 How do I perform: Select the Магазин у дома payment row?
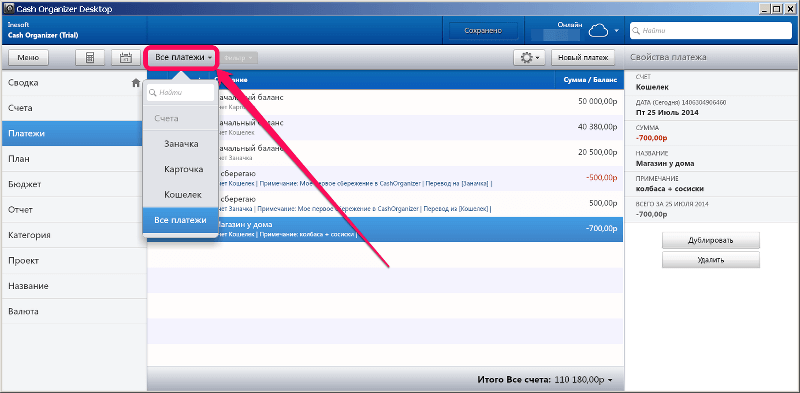[385, 229]
